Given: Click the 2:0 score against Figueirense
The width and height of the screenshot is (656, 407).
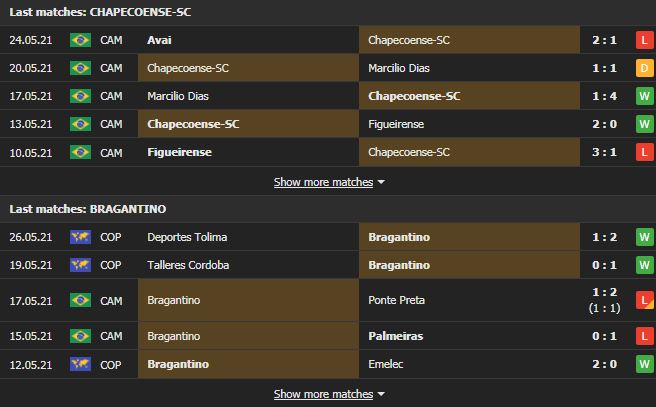Looking at the screenshot, I should 605,124.
